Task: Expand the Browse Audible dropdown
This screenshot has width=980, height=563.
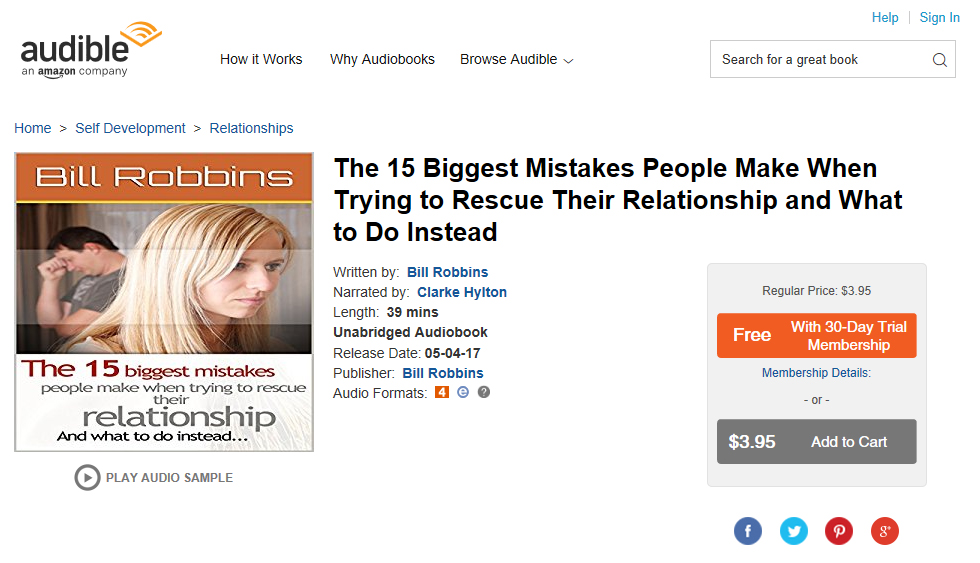Action: point(516,59)
